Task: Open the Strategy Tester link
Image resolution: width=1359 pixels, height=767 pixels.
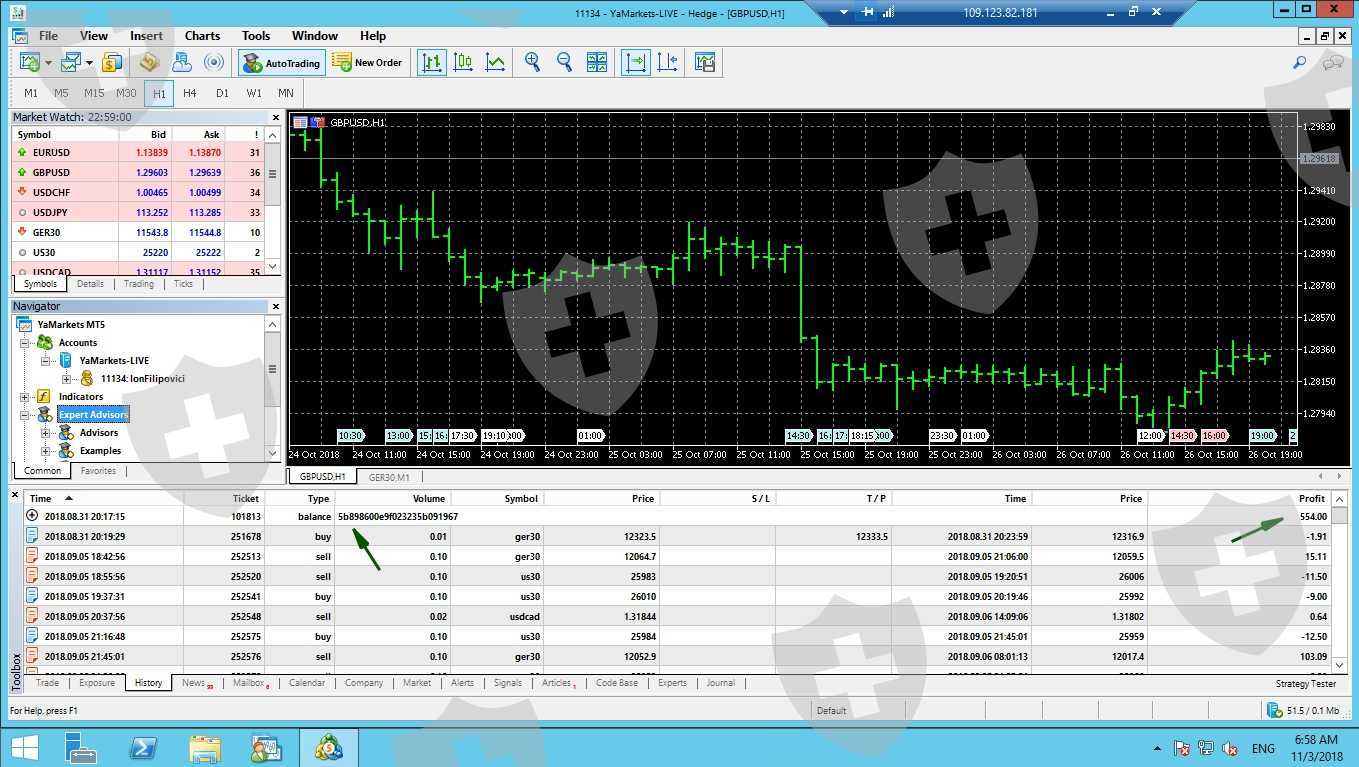Action: pos(1305,684)
